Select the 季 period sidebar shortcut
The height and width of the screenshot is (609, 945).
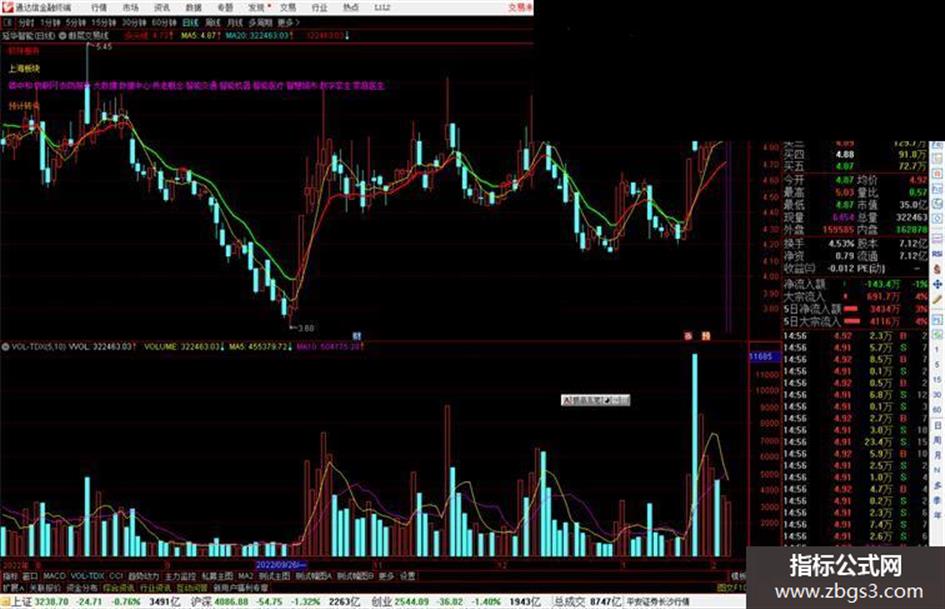(937, 501)
